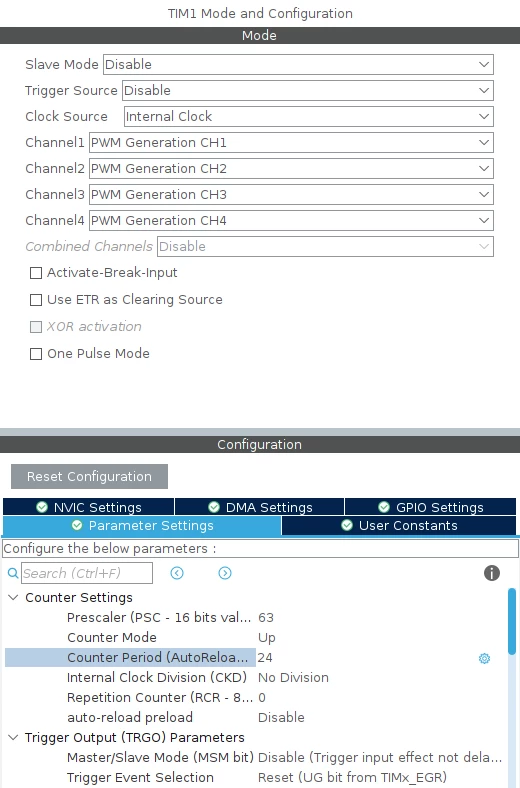Image resolution: width=520 pixels, height=788 pixels.
Task: Switch to DMA Settings tab
Action: click(259, 507)
